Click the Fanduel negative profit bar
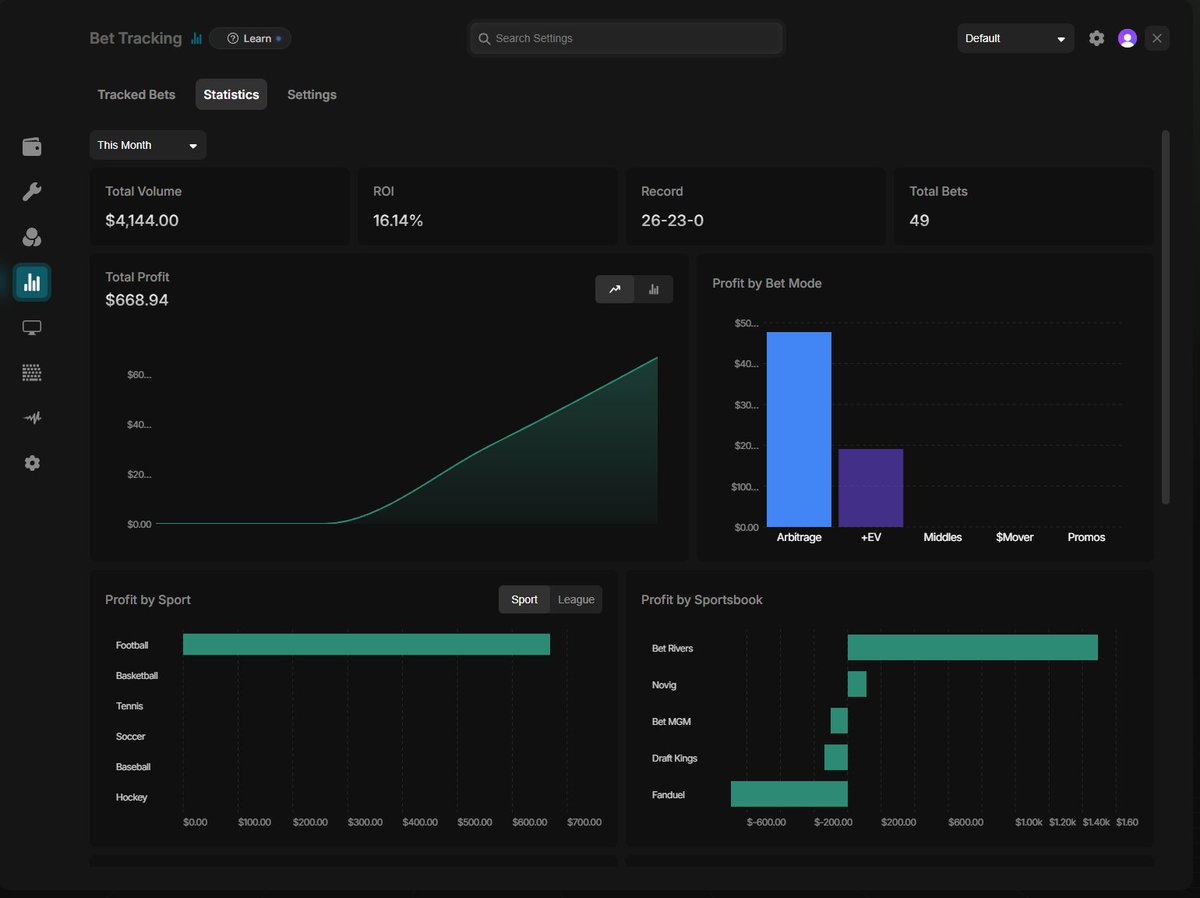 point(789,794)
